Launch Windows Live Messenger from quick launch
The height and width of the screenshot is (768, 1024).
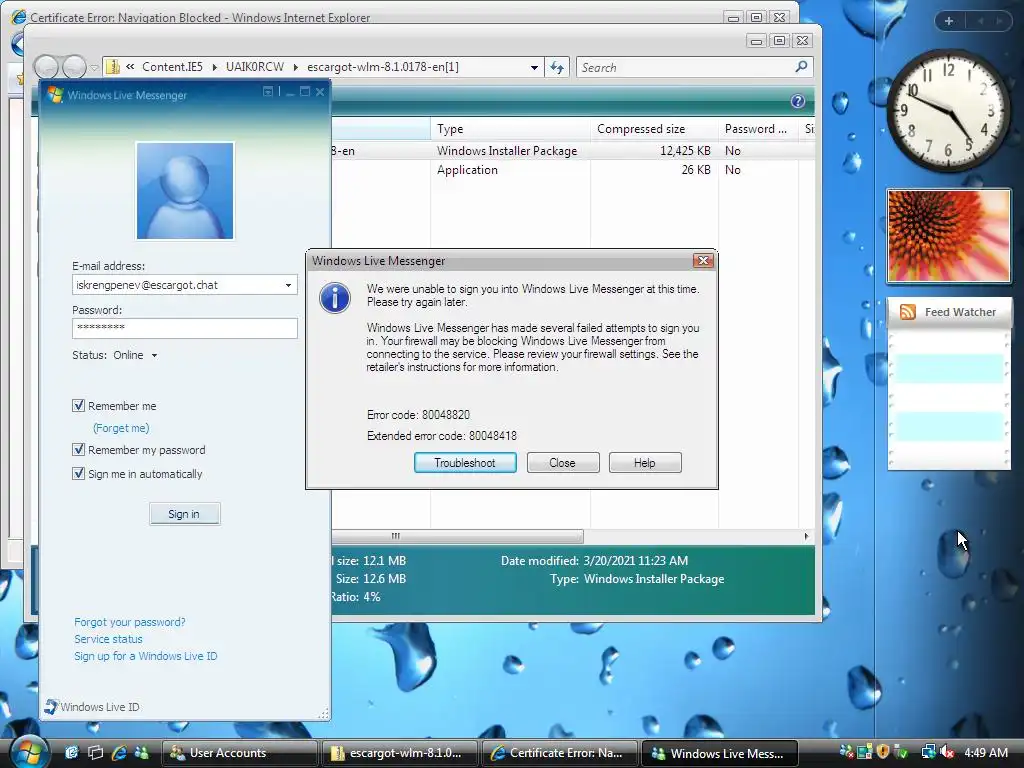(141, 752)
